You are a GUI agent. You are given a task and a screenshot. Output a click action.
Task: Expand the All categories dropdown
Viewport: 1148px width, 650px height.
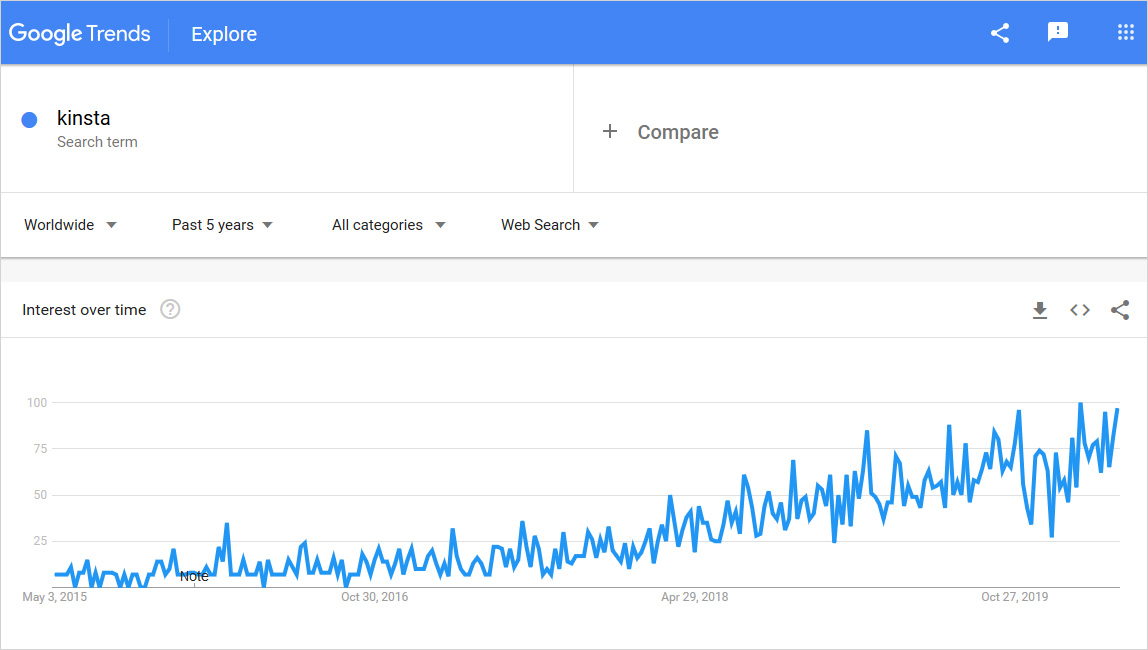(388, 225)
